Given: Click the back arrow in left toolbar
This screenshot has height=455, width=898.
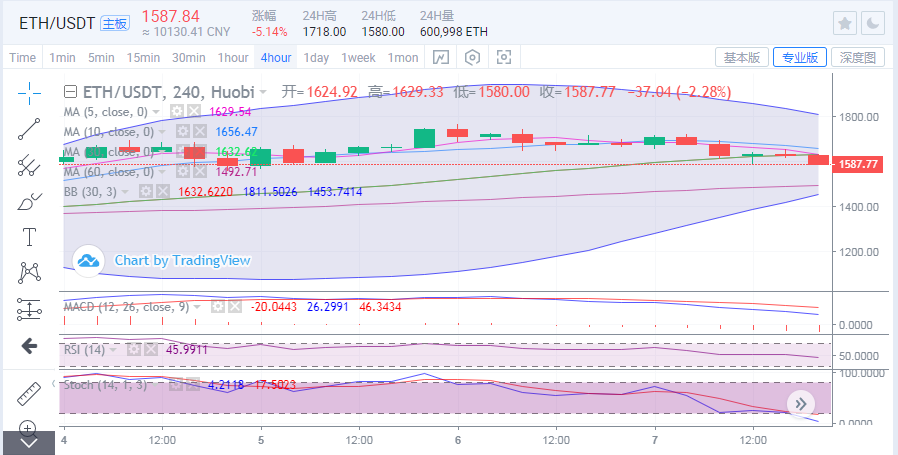Looking at the screenshot, I should 29,346.
